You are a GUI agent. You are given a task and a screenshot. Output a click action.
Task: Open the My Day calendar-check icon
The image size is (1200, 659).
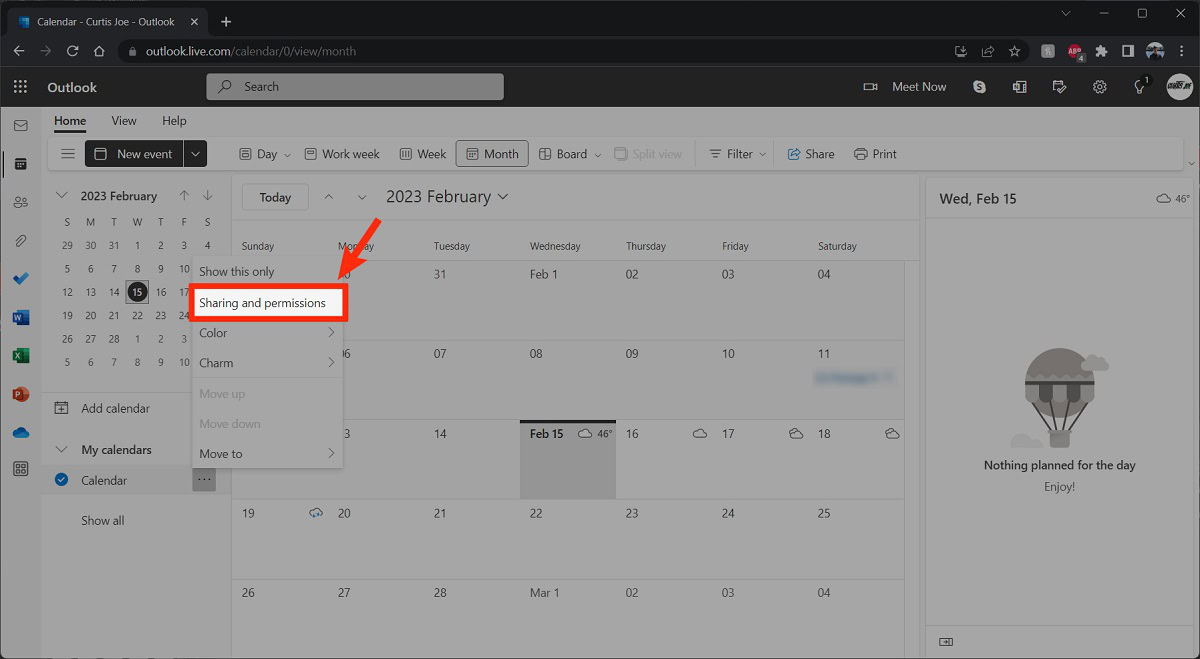pyautogui.click(x=1059, y=87)
